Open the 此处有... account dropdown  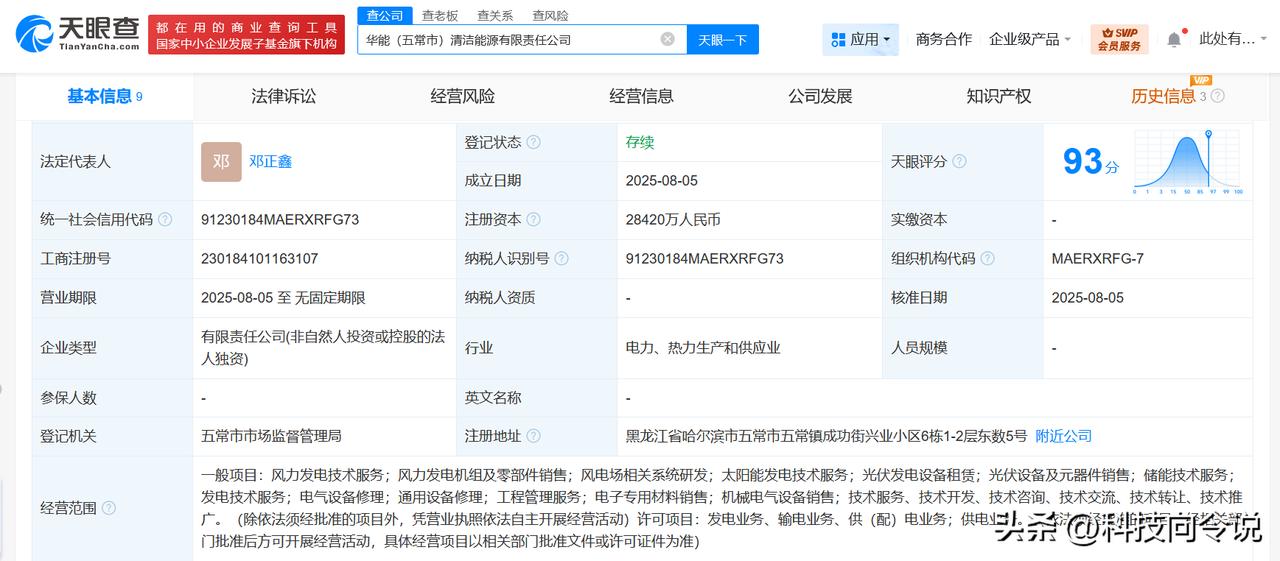click(1233, 39)
